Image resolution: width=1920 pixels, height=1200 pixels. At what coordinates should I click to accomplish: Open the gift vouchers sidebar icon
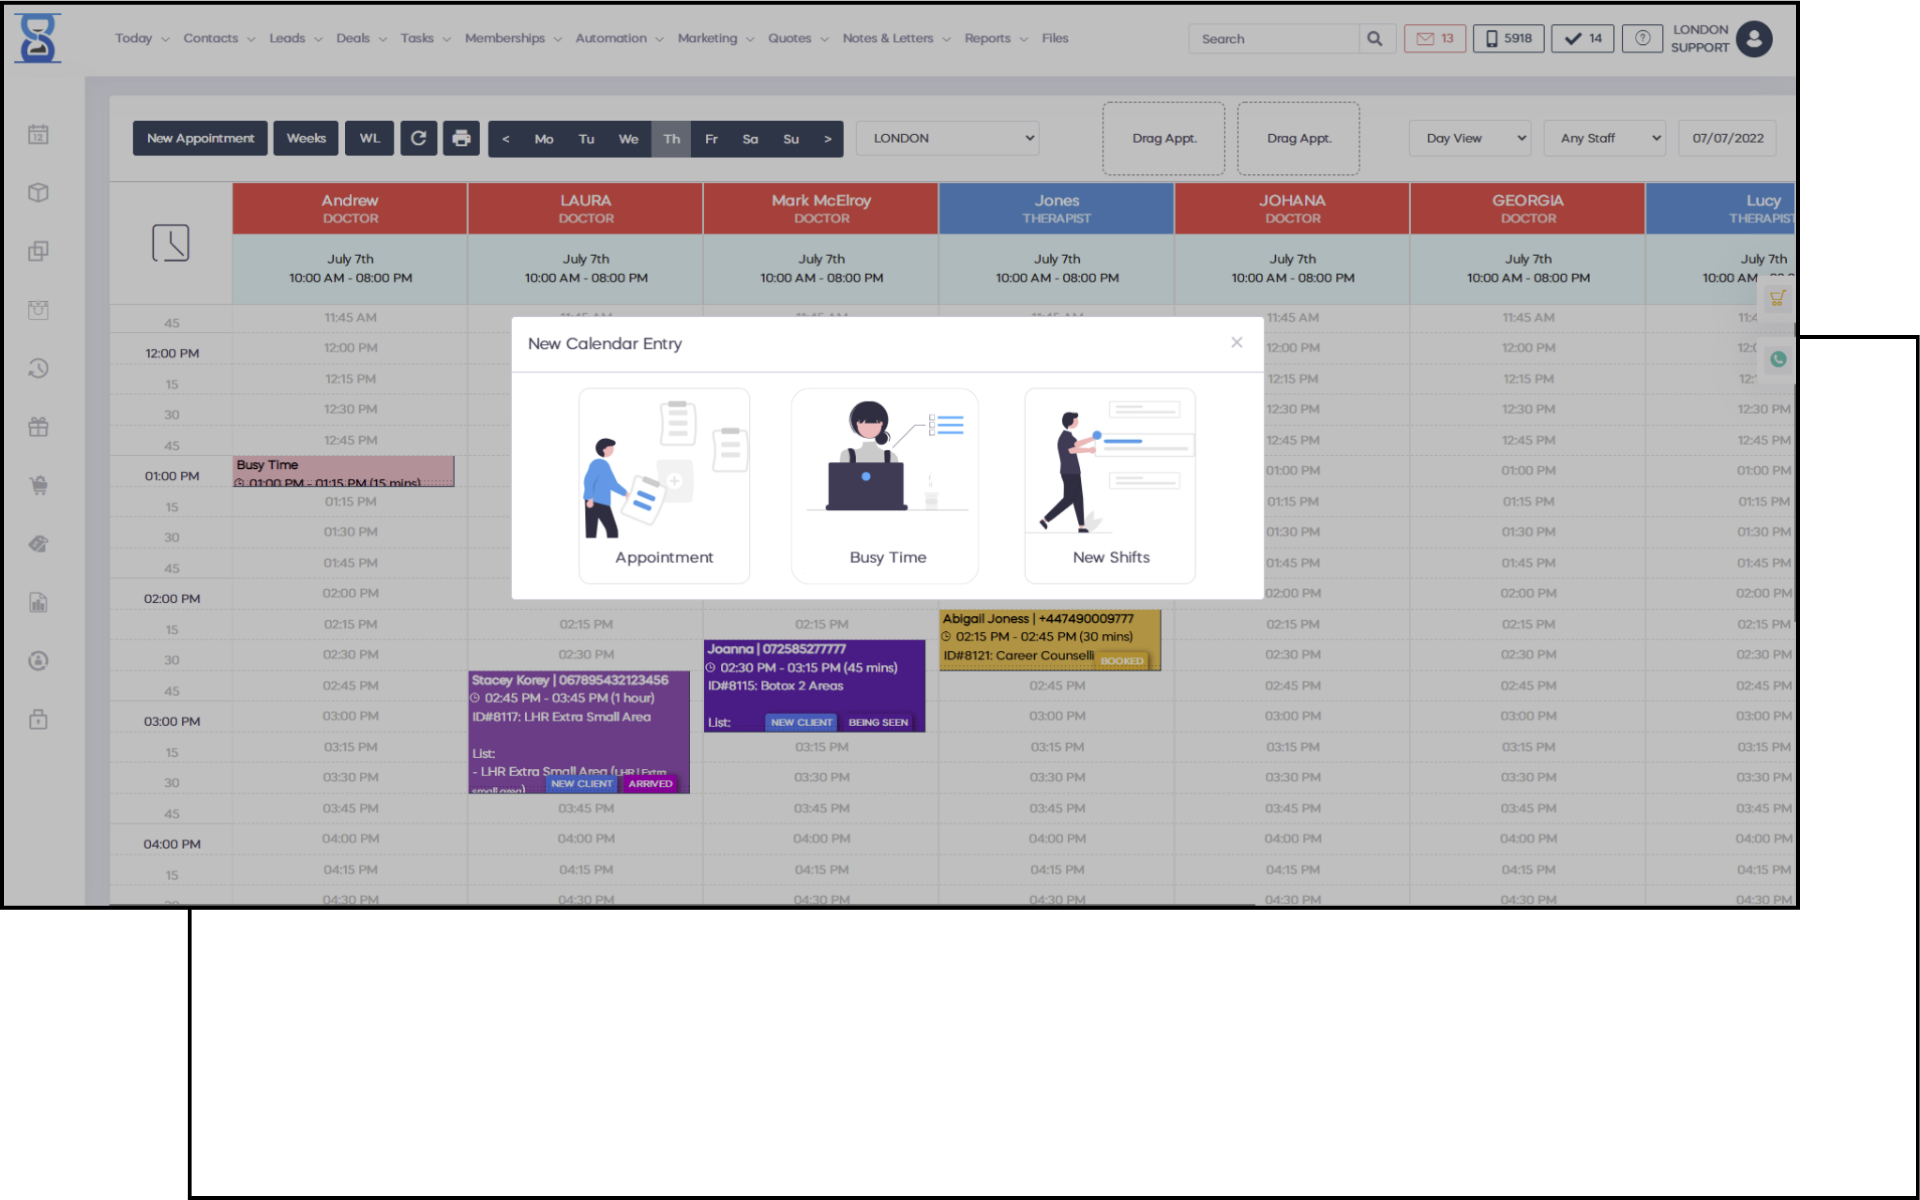[x=38, y=427]
